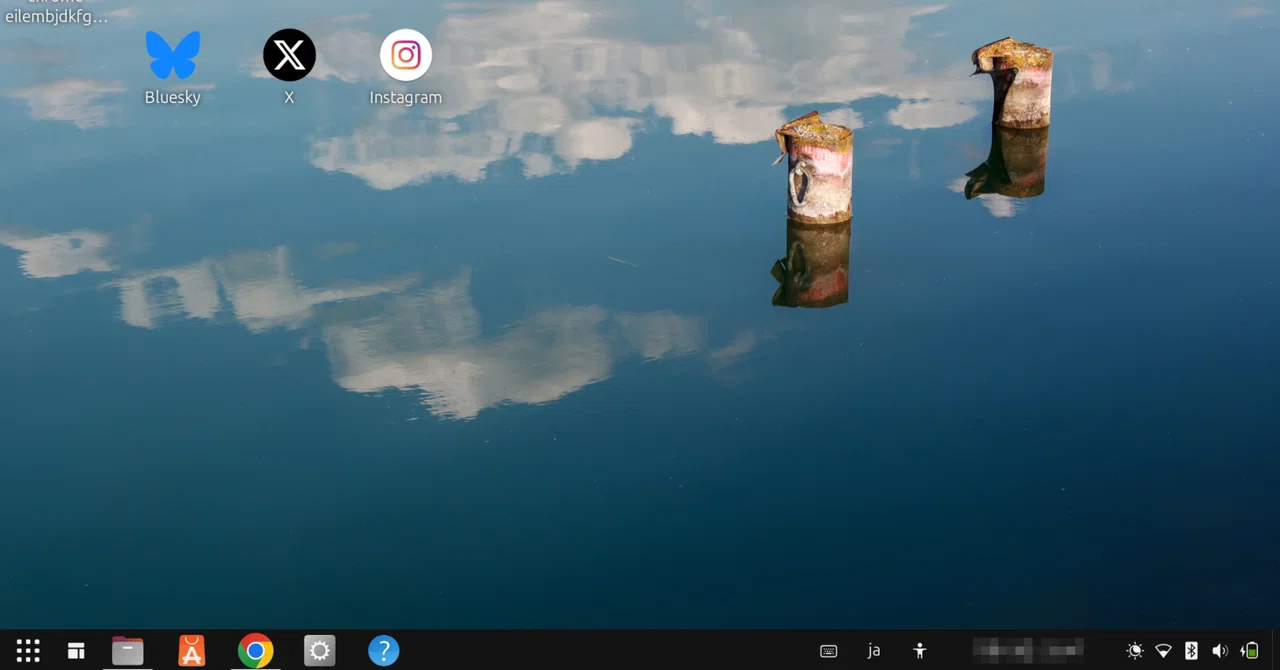The height and width of the screenshot is (670, 1280).
Task: Open the accessibility menu in tray
Action: pyautogui.click(x=920, y=651)
